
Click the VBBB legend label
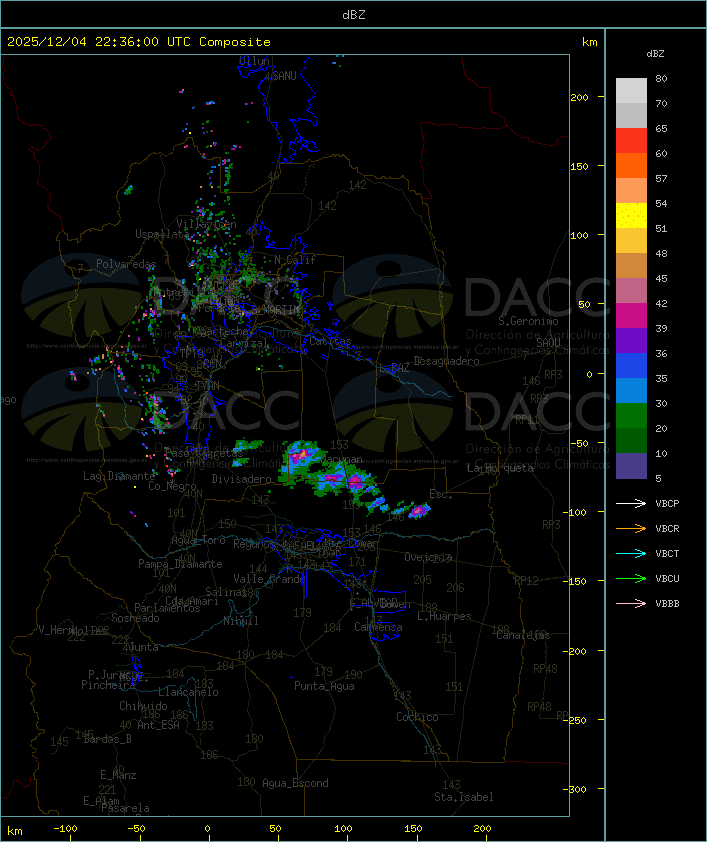pos(667,604)
